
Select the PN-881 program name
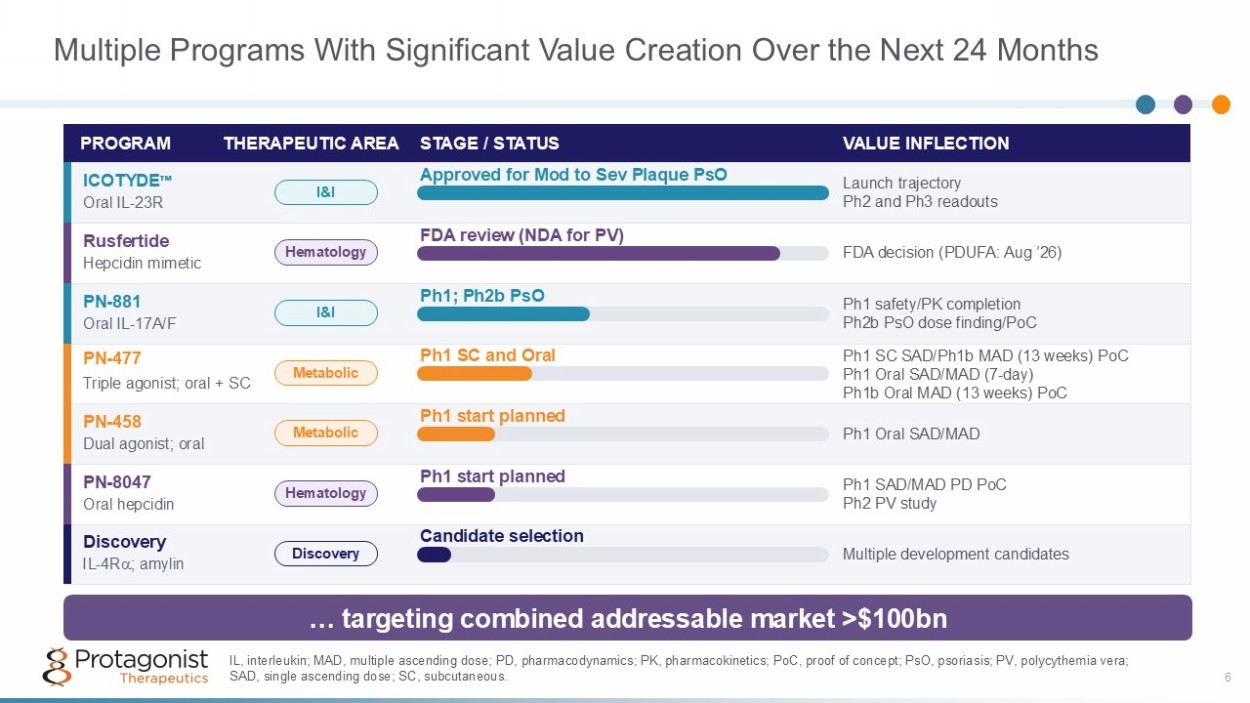112,301
